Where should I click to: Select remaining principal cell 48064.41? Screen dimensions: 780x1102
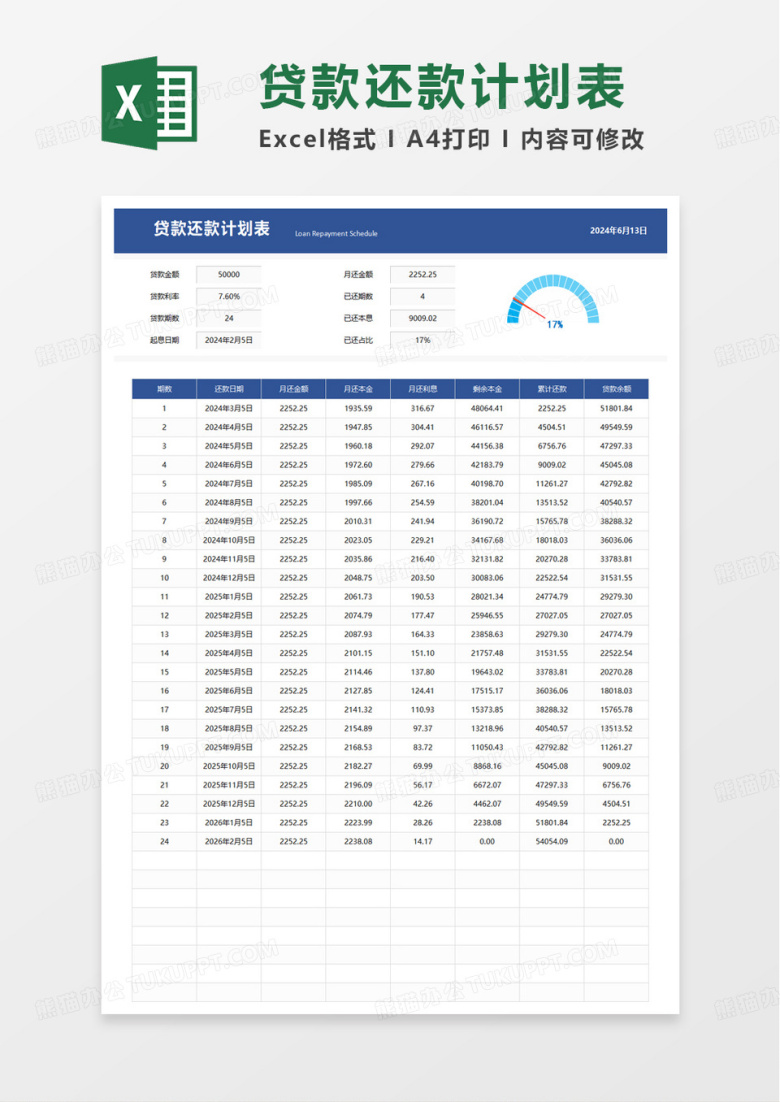(488, 408)
